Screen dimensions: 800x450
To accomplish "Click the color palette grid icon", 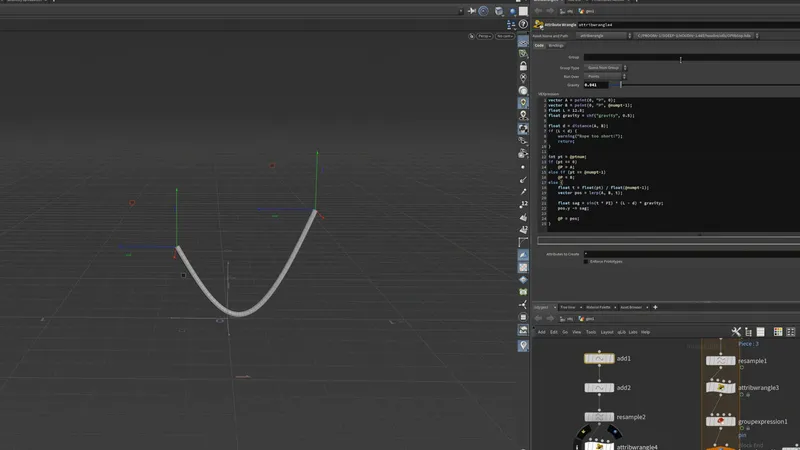I will (x=778, y=332).
